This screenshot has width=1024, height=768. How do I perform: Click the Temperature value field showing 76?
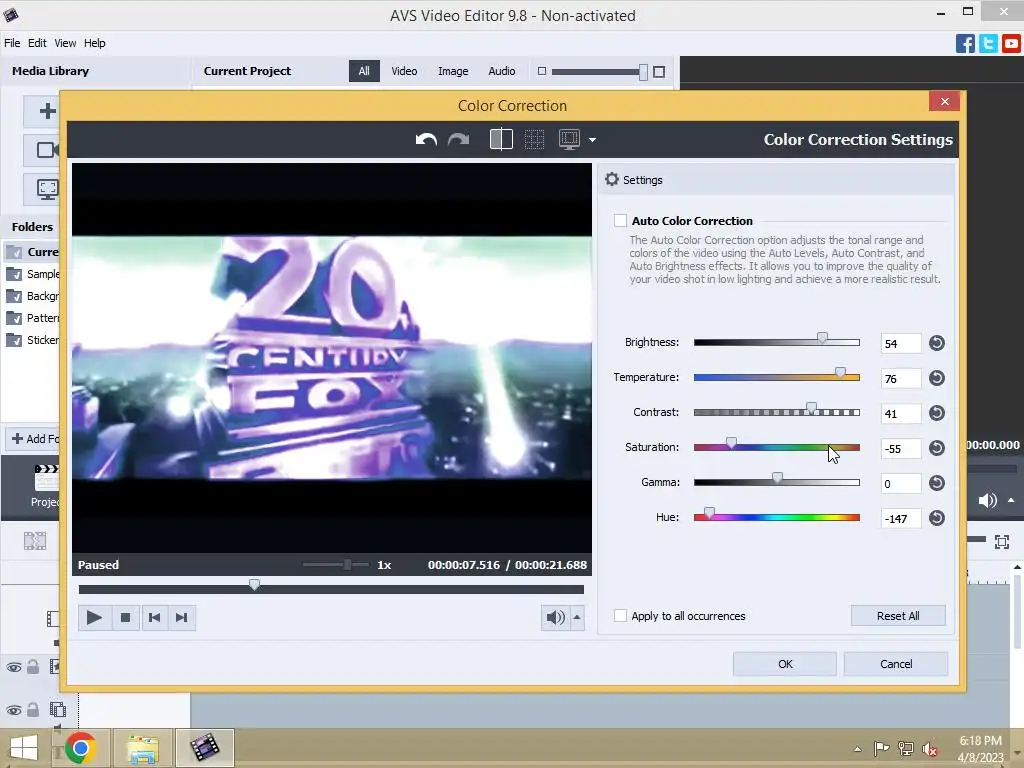click(x=901, y=379)
